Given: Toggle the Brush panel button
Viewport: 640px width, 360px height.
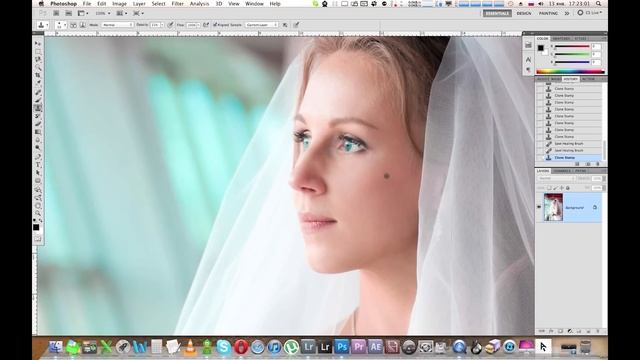Looking at the screenshot, I should (73, 25).
